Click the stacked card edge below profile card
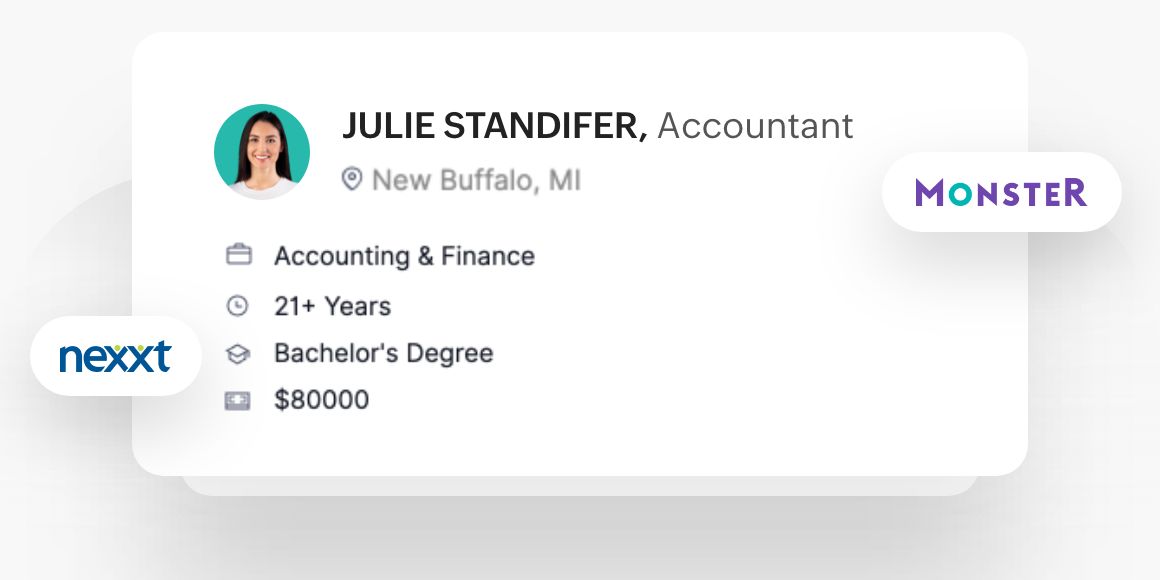Viewport: 1160px width, 580px height. click(580, 486)
